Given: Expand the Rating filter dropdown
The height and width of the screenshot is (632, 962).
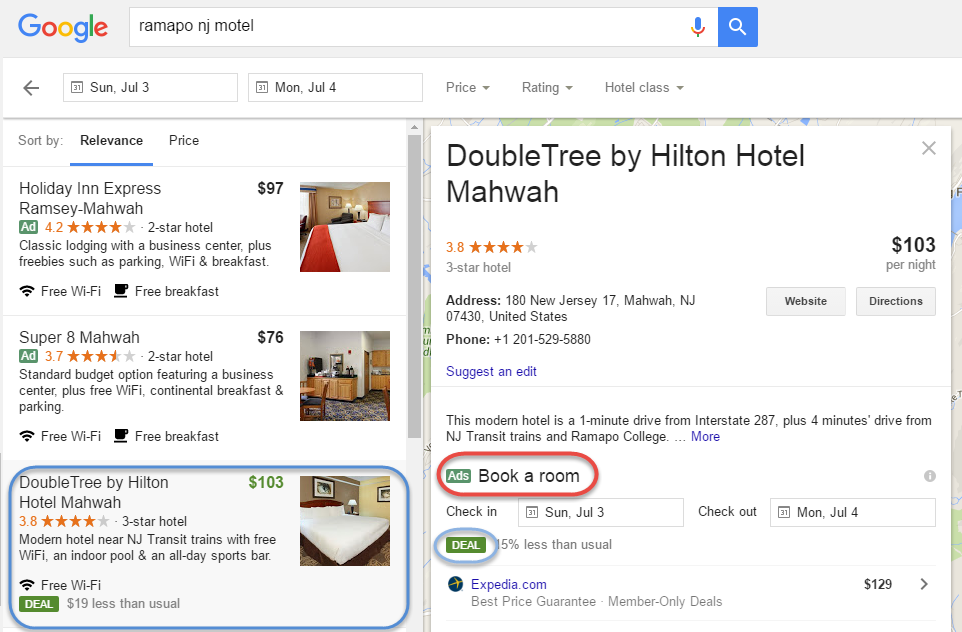Looking at the screenshot, I should [x=547, y=88].
